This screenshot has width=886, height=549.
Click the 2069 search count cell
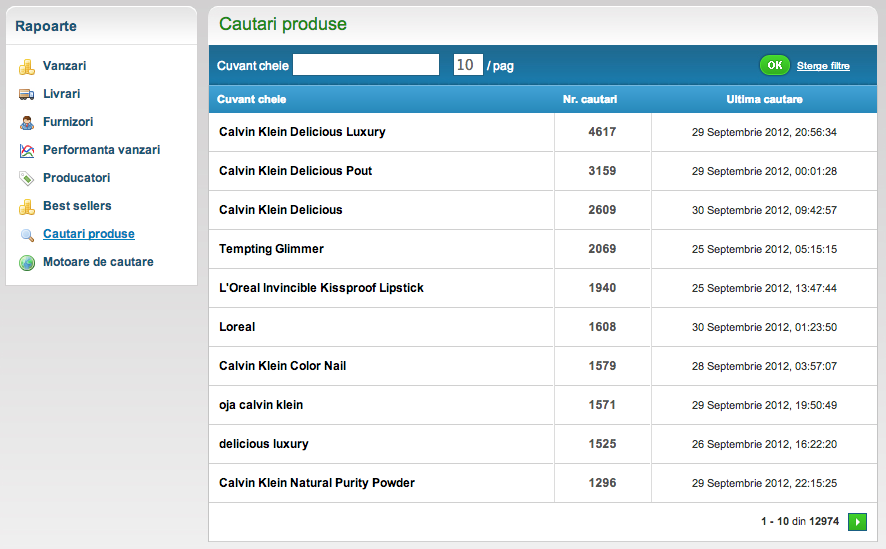tap(602, 249)
